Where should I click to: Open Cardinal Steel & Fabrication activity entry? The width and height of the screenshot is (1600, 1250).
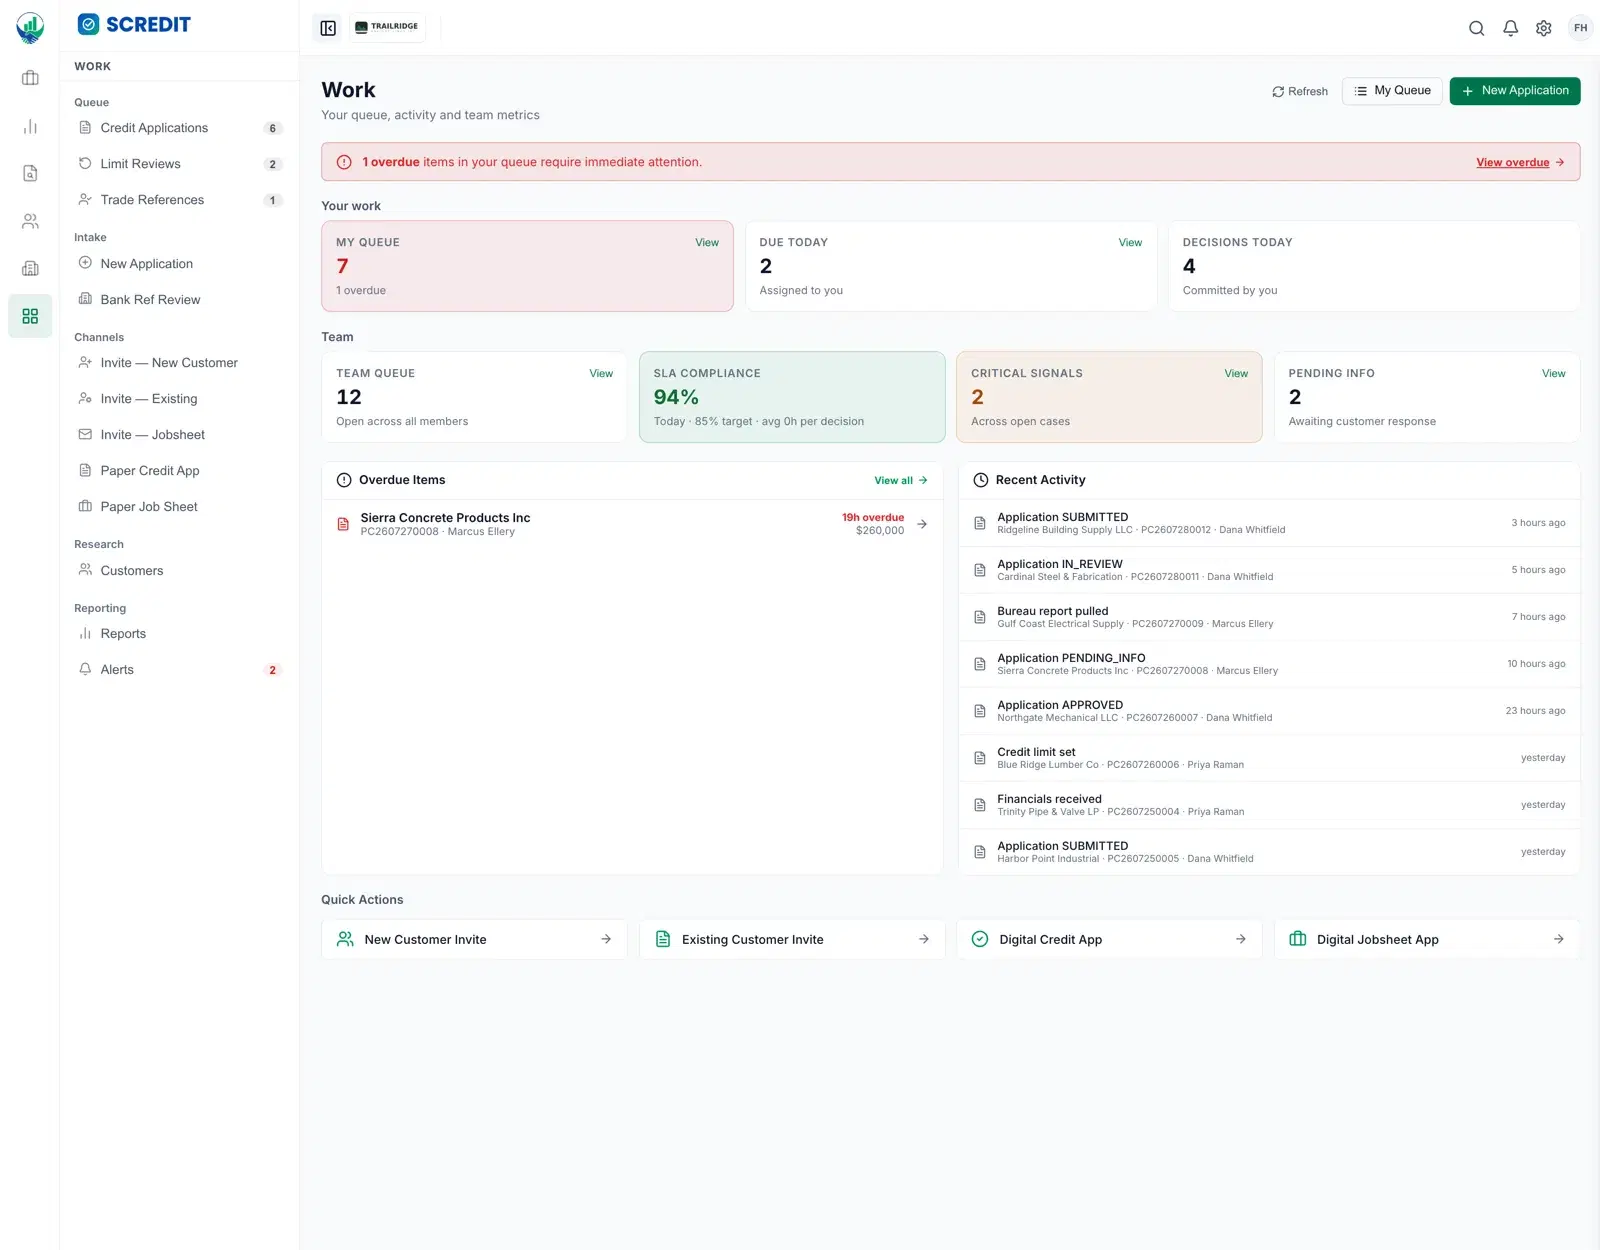(1269, 570)
